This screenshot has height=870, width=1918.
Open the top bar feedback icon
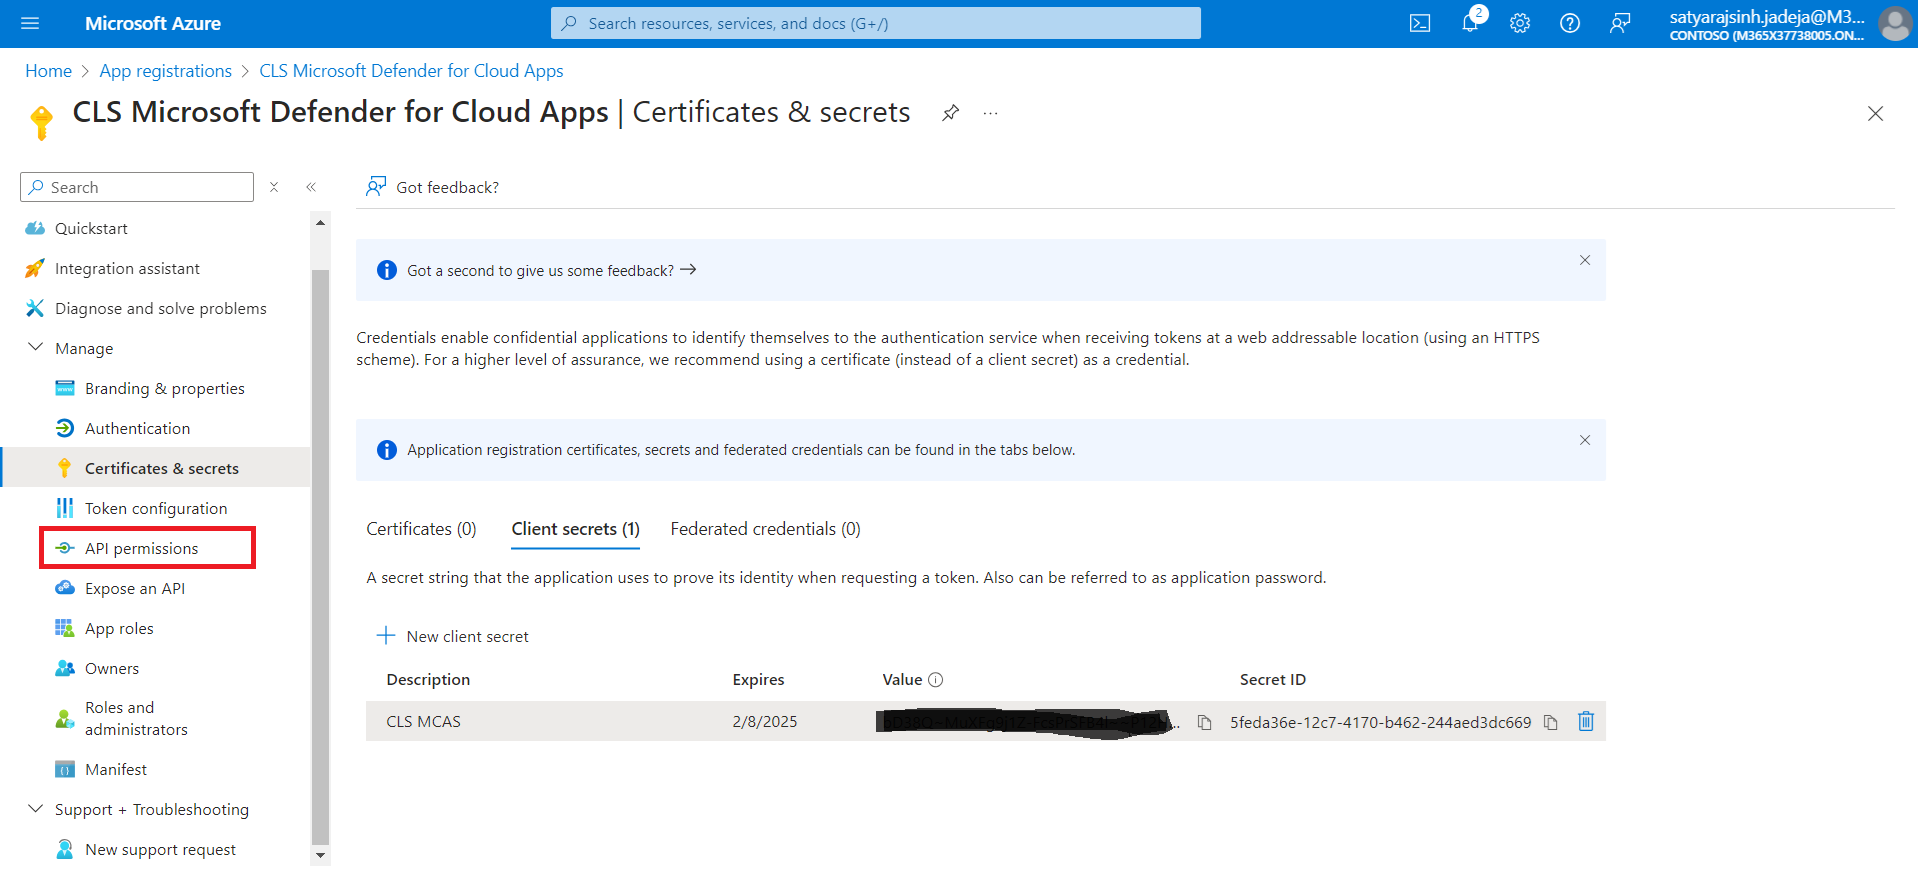pos(1620,23)
